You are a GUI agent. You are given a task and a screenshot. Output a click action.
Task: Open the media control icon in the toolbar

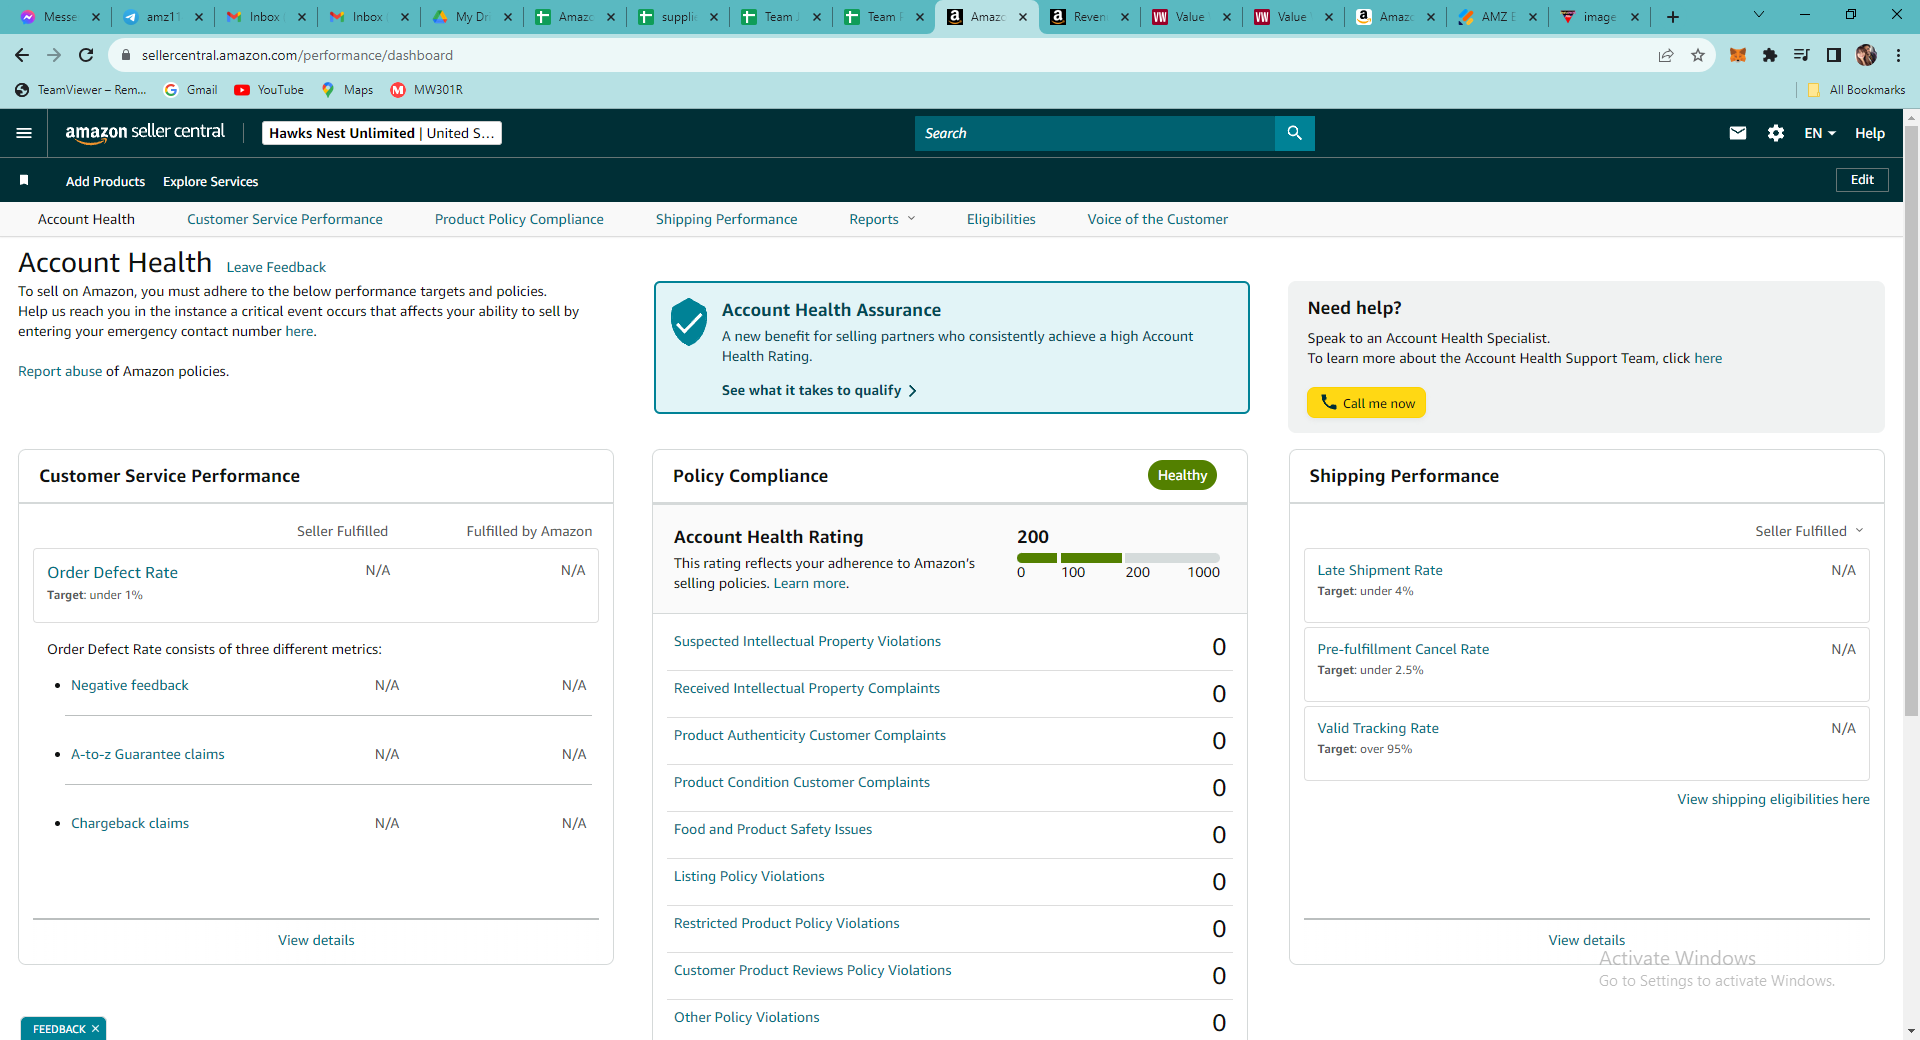[x=1802, y=55]
